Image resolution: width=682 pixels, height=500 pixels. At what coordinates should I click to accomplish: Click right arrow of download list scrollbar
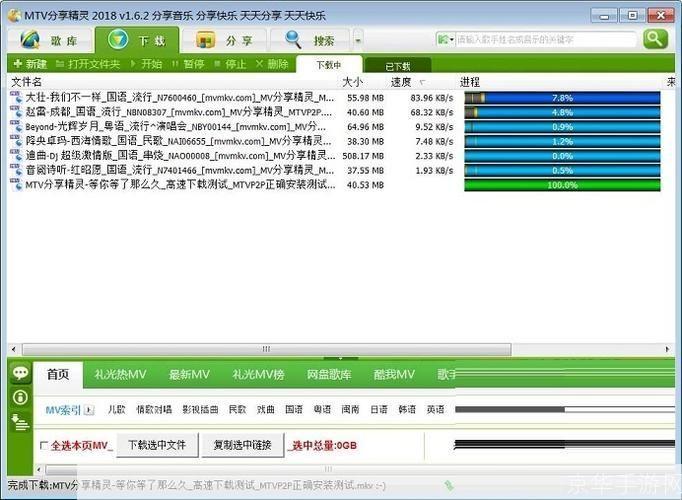point(668,349)
